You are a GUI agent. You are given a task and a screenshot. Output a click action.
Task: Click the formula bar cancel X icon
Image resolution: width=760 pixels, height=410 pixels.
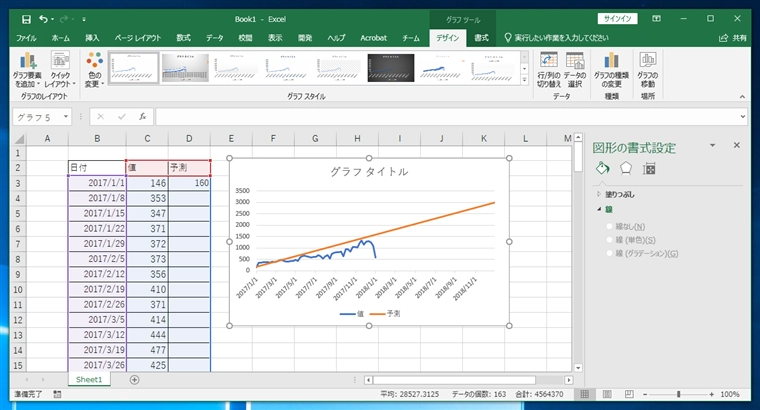[100, 117]
